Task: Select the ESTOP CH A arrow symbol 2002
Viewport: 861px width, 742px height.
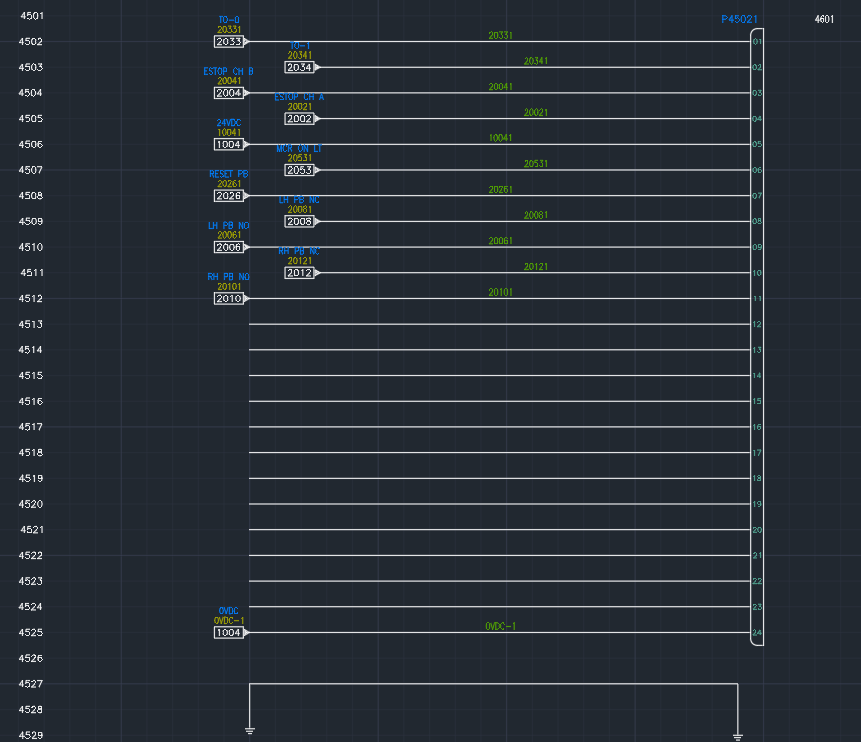Action: 301,118
